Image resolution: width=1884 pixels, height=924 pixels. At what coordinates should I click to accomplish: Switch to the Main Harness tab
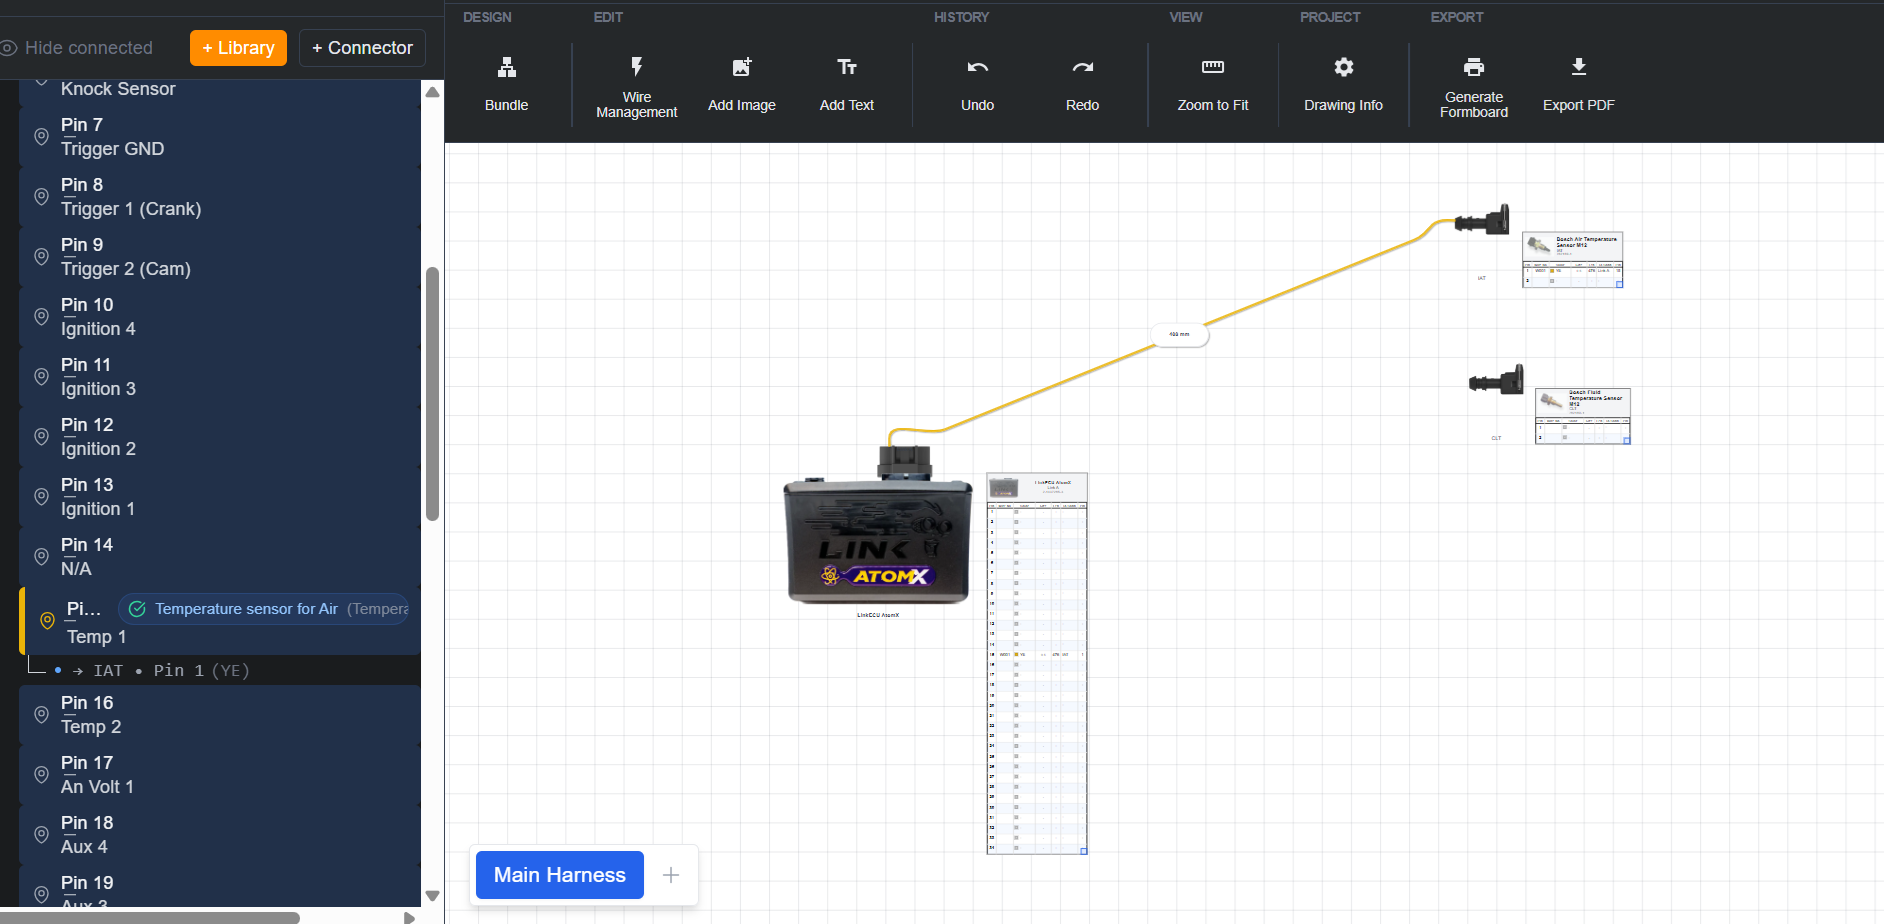click(x=560, y=875)
